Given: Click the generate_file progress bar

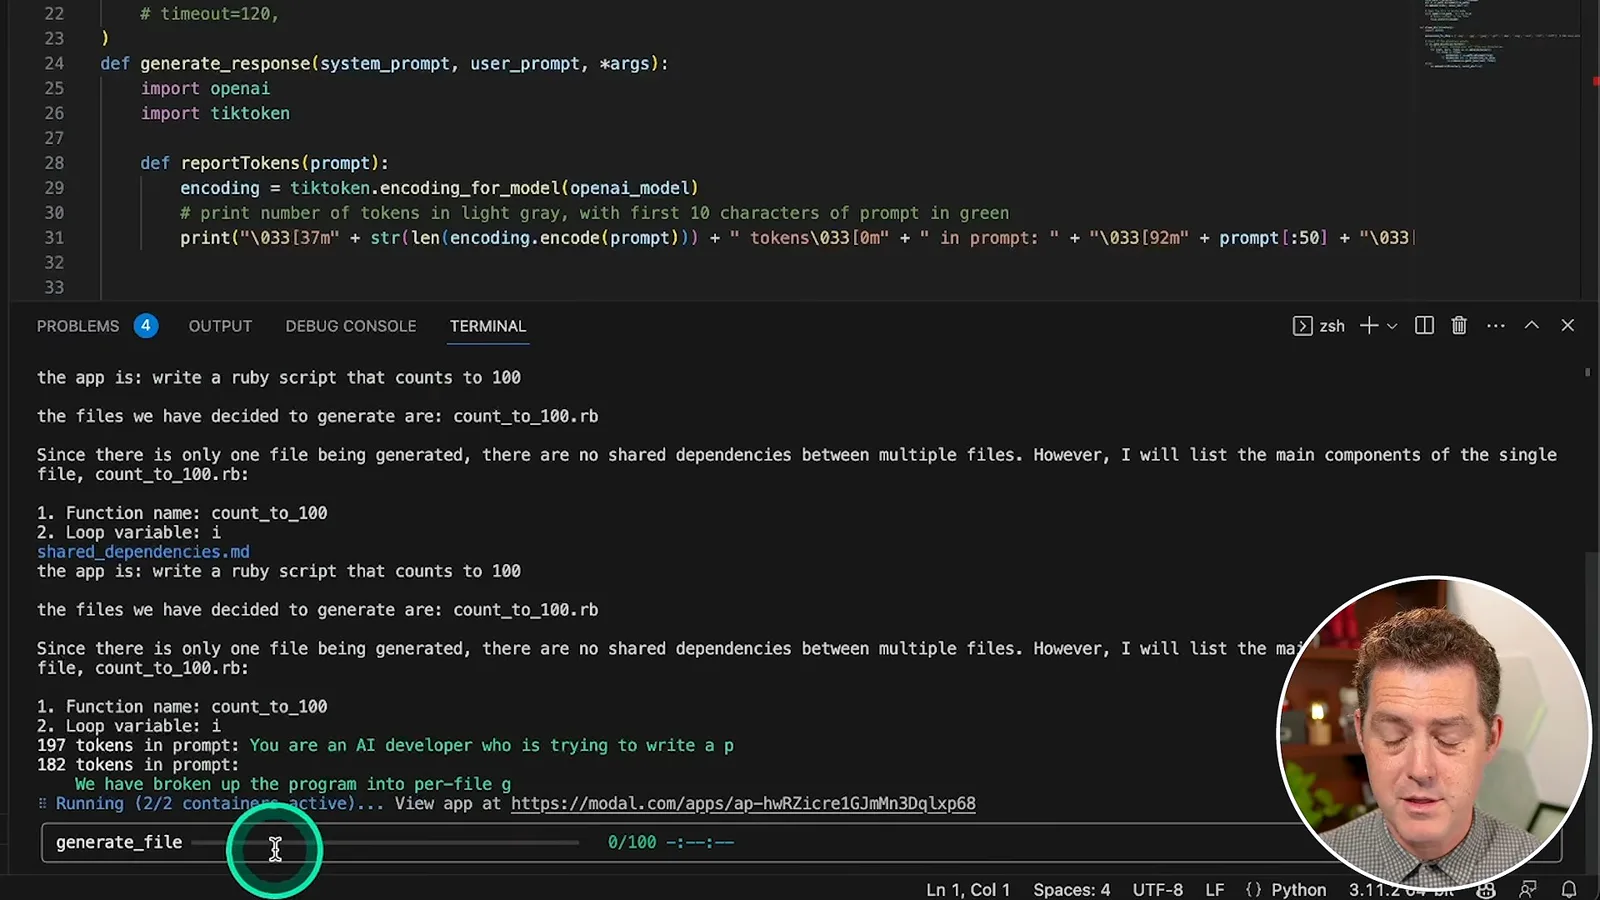Looking at the screenshot, I should [x=386, y=843].
